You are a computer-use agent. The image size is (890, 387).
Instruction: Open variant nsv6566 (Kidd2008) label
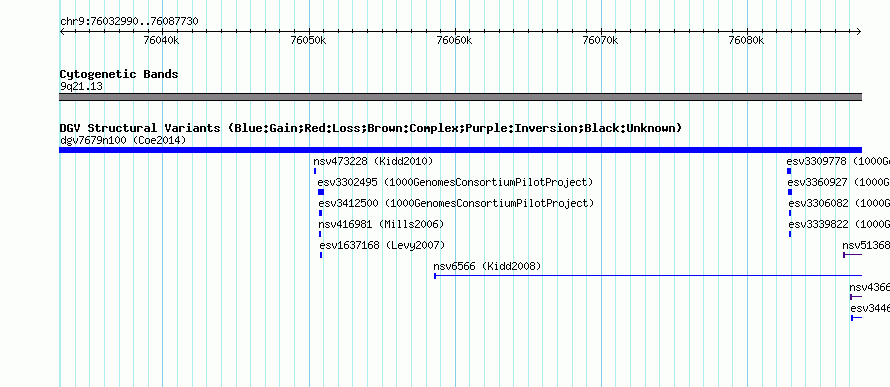pos(487,267)
